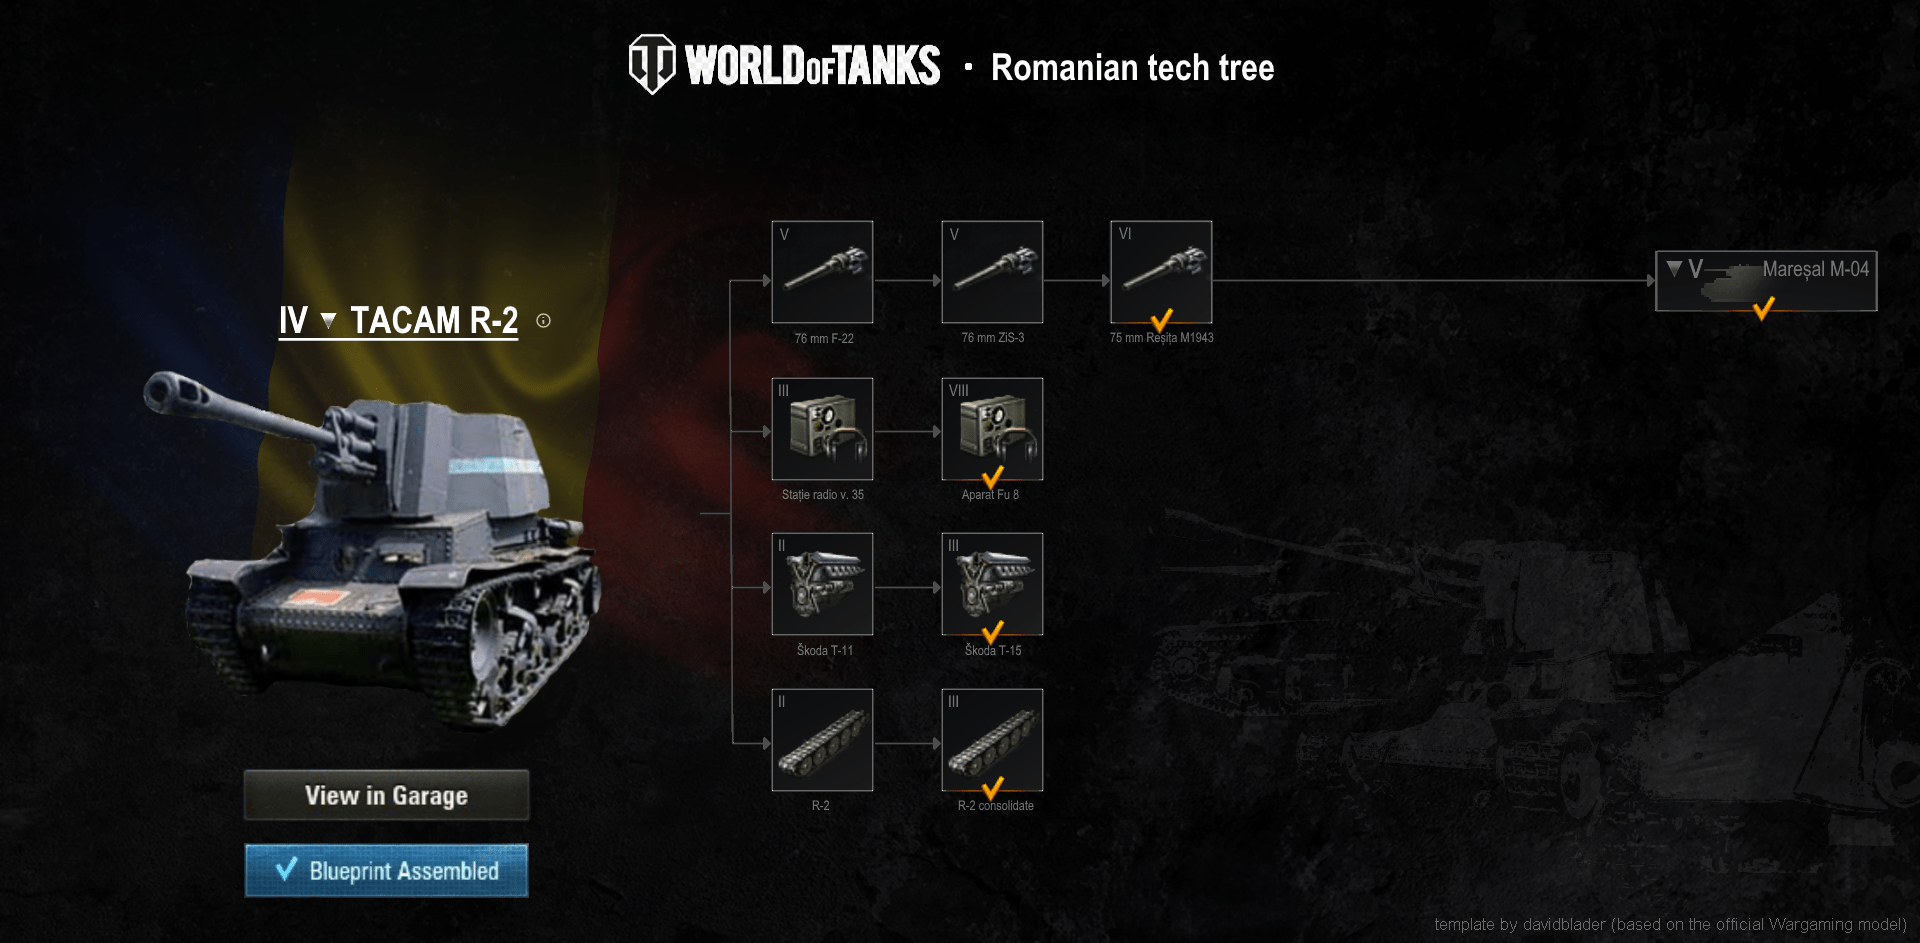
Task: Open info icon next to TACAM R-2
Action: click(543, 321)
